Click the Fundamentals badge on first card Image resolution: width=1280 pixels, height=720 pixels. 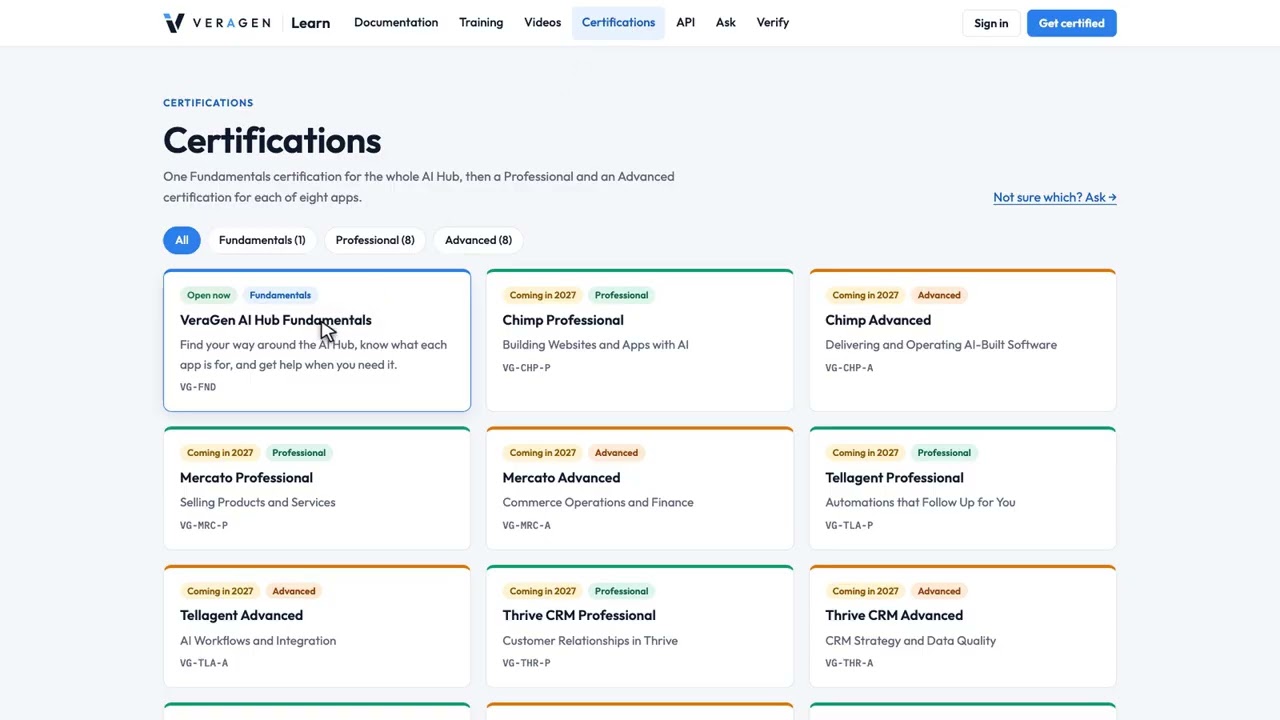click(280, 295)
